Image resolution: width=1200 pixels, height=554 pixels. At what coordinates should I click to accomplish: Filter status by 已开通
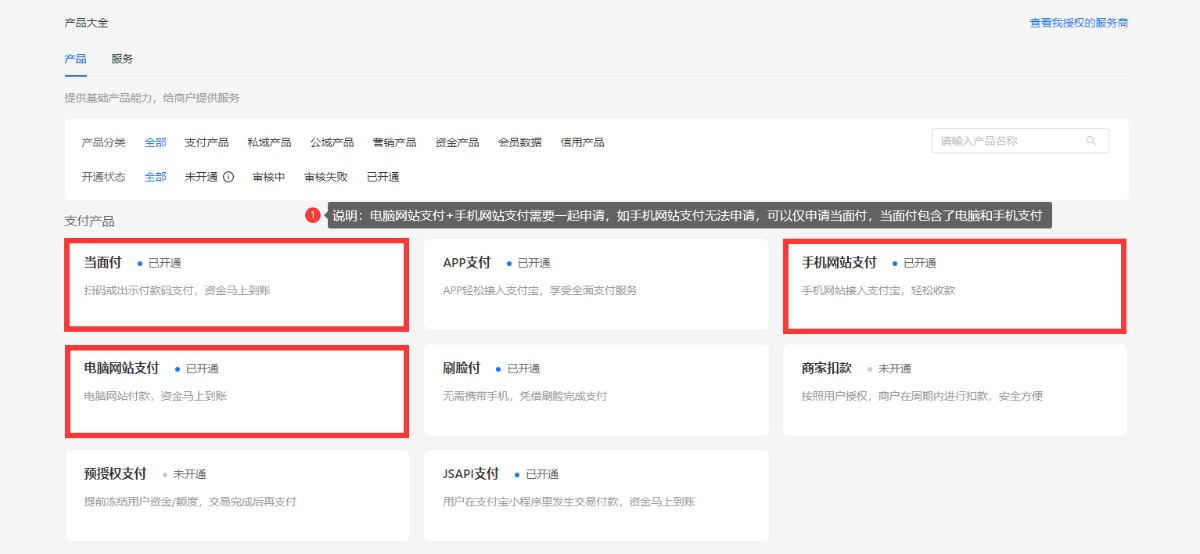point(383,177)
